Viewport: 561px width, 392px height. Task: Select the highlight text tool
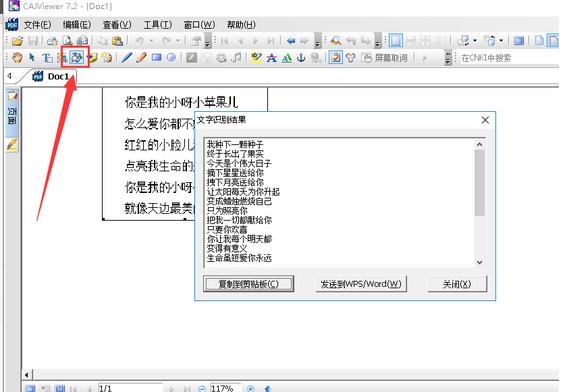point(256,58)
